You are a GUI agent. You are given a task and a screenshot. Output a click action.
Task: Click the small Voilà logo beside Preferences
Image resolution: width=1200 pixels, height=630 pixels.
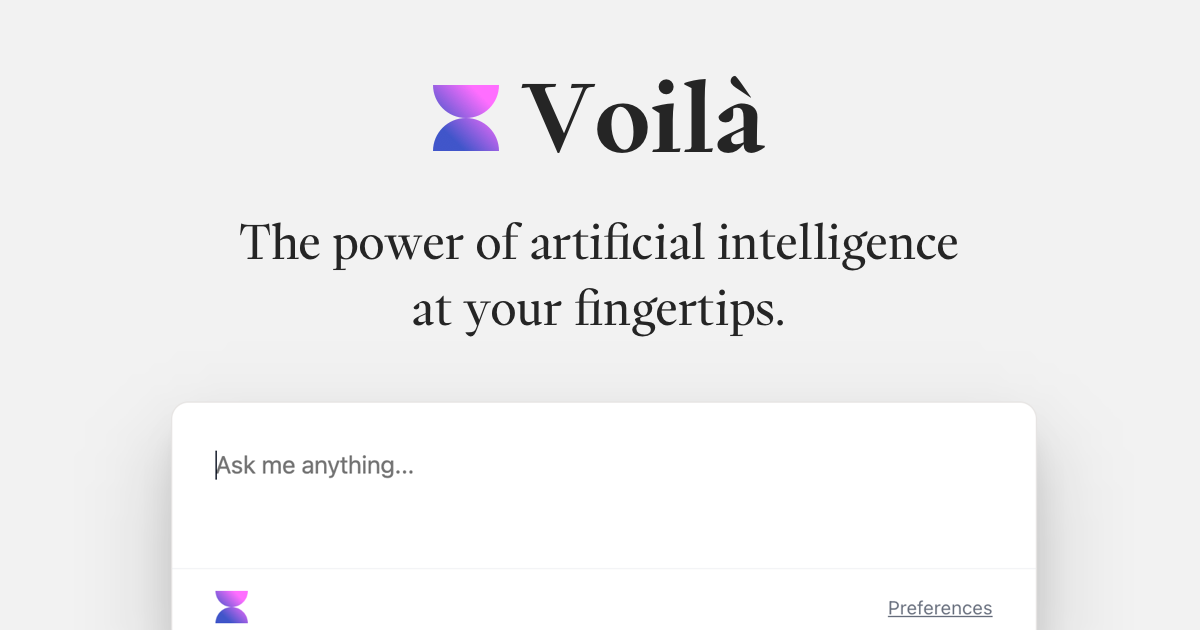pyautogui.click(x=231, y=607)
